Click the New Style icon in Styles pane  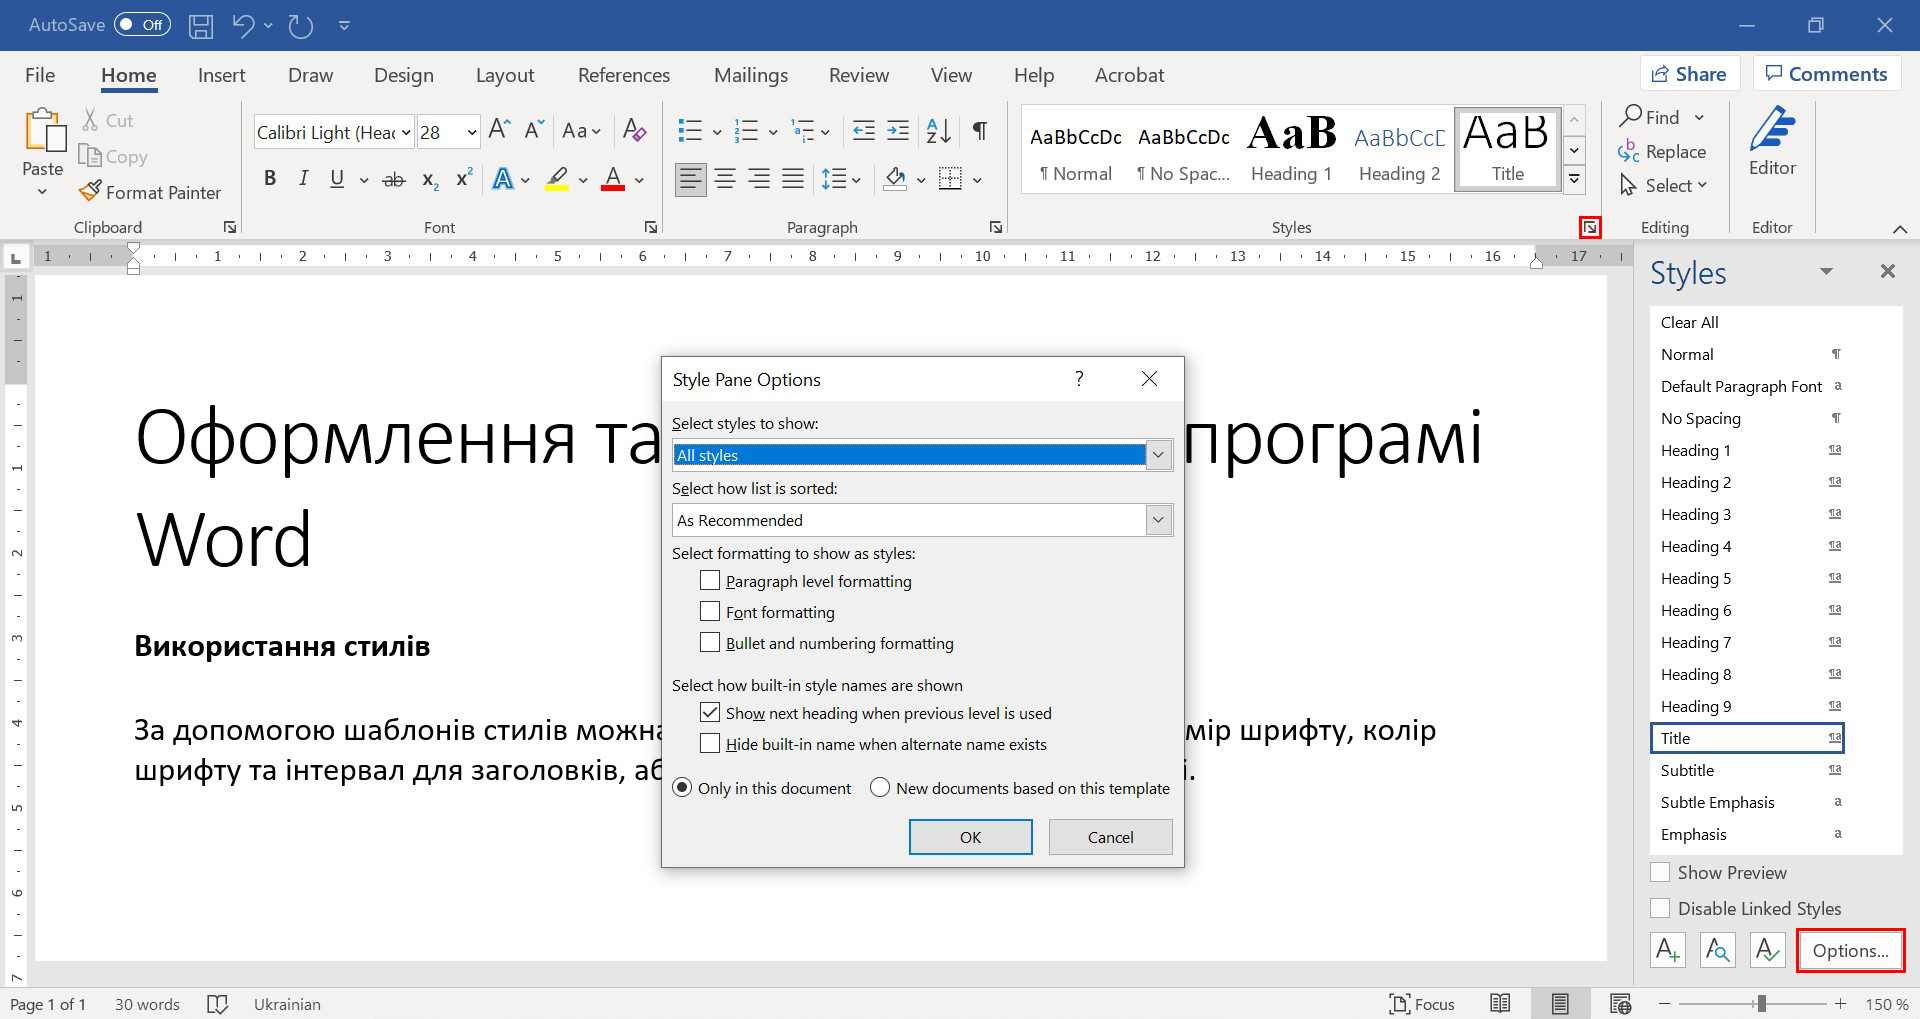(1667, 950)
